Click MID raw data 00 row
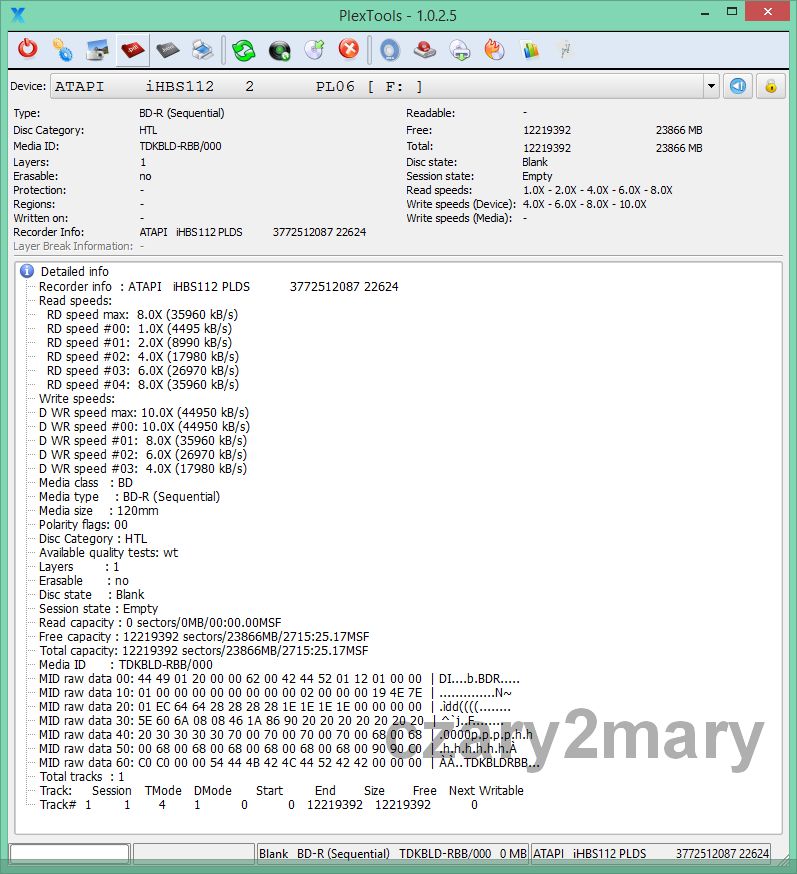The height and width of the screenshot is (874, 797). click(x=279, y=678)
